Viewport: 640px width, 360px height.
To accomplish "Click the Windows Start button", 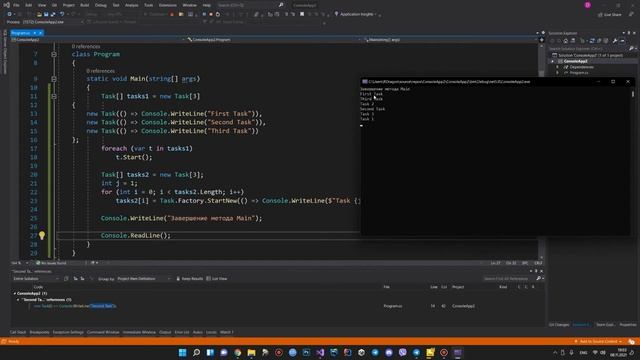I will (182, 352).
